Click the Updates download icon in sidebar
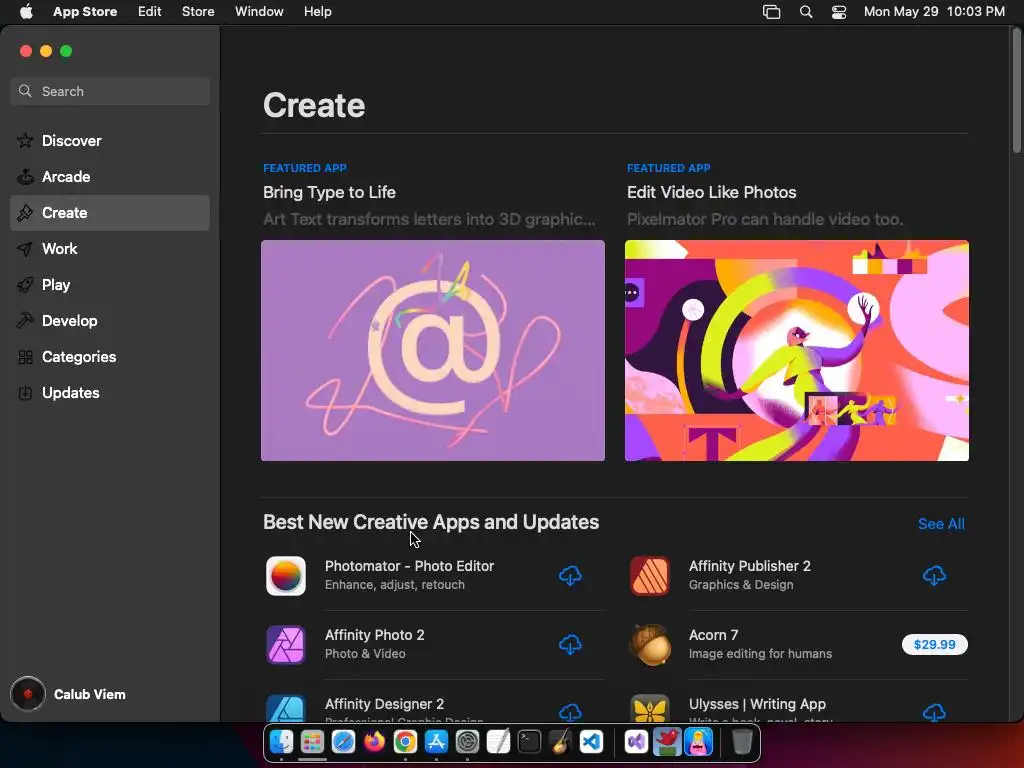 25,392
